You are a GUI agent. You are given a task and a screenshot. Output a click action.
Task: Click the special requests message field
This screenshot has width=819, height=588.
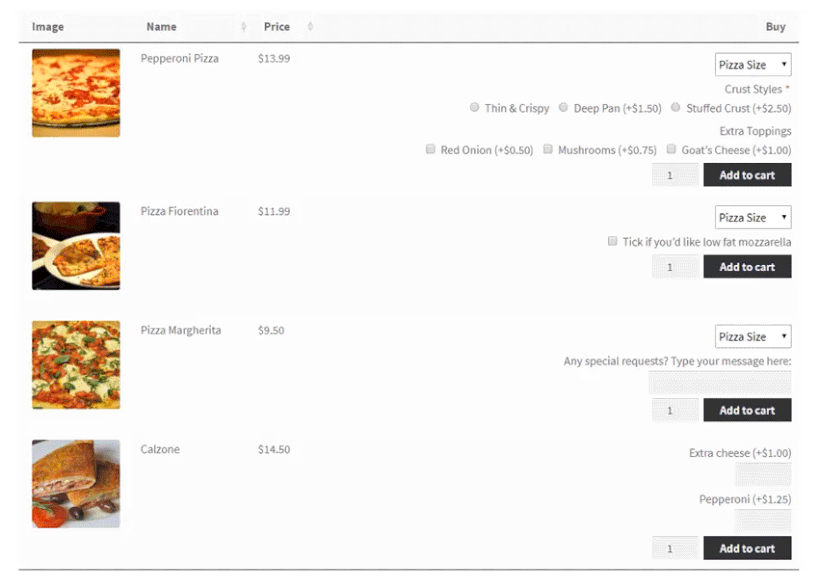[x=719, y=382]
